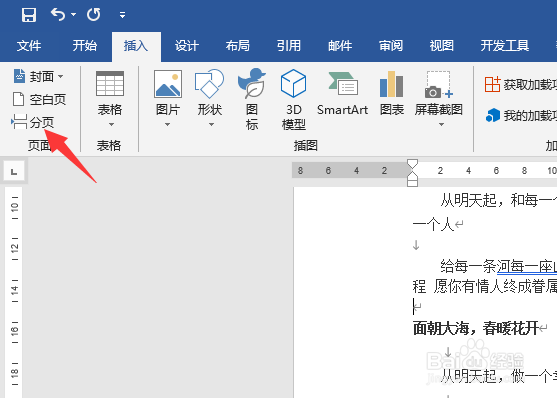Click the vertical ruler at 14
Screen dimensions: 557x398
tap(15, 290)
